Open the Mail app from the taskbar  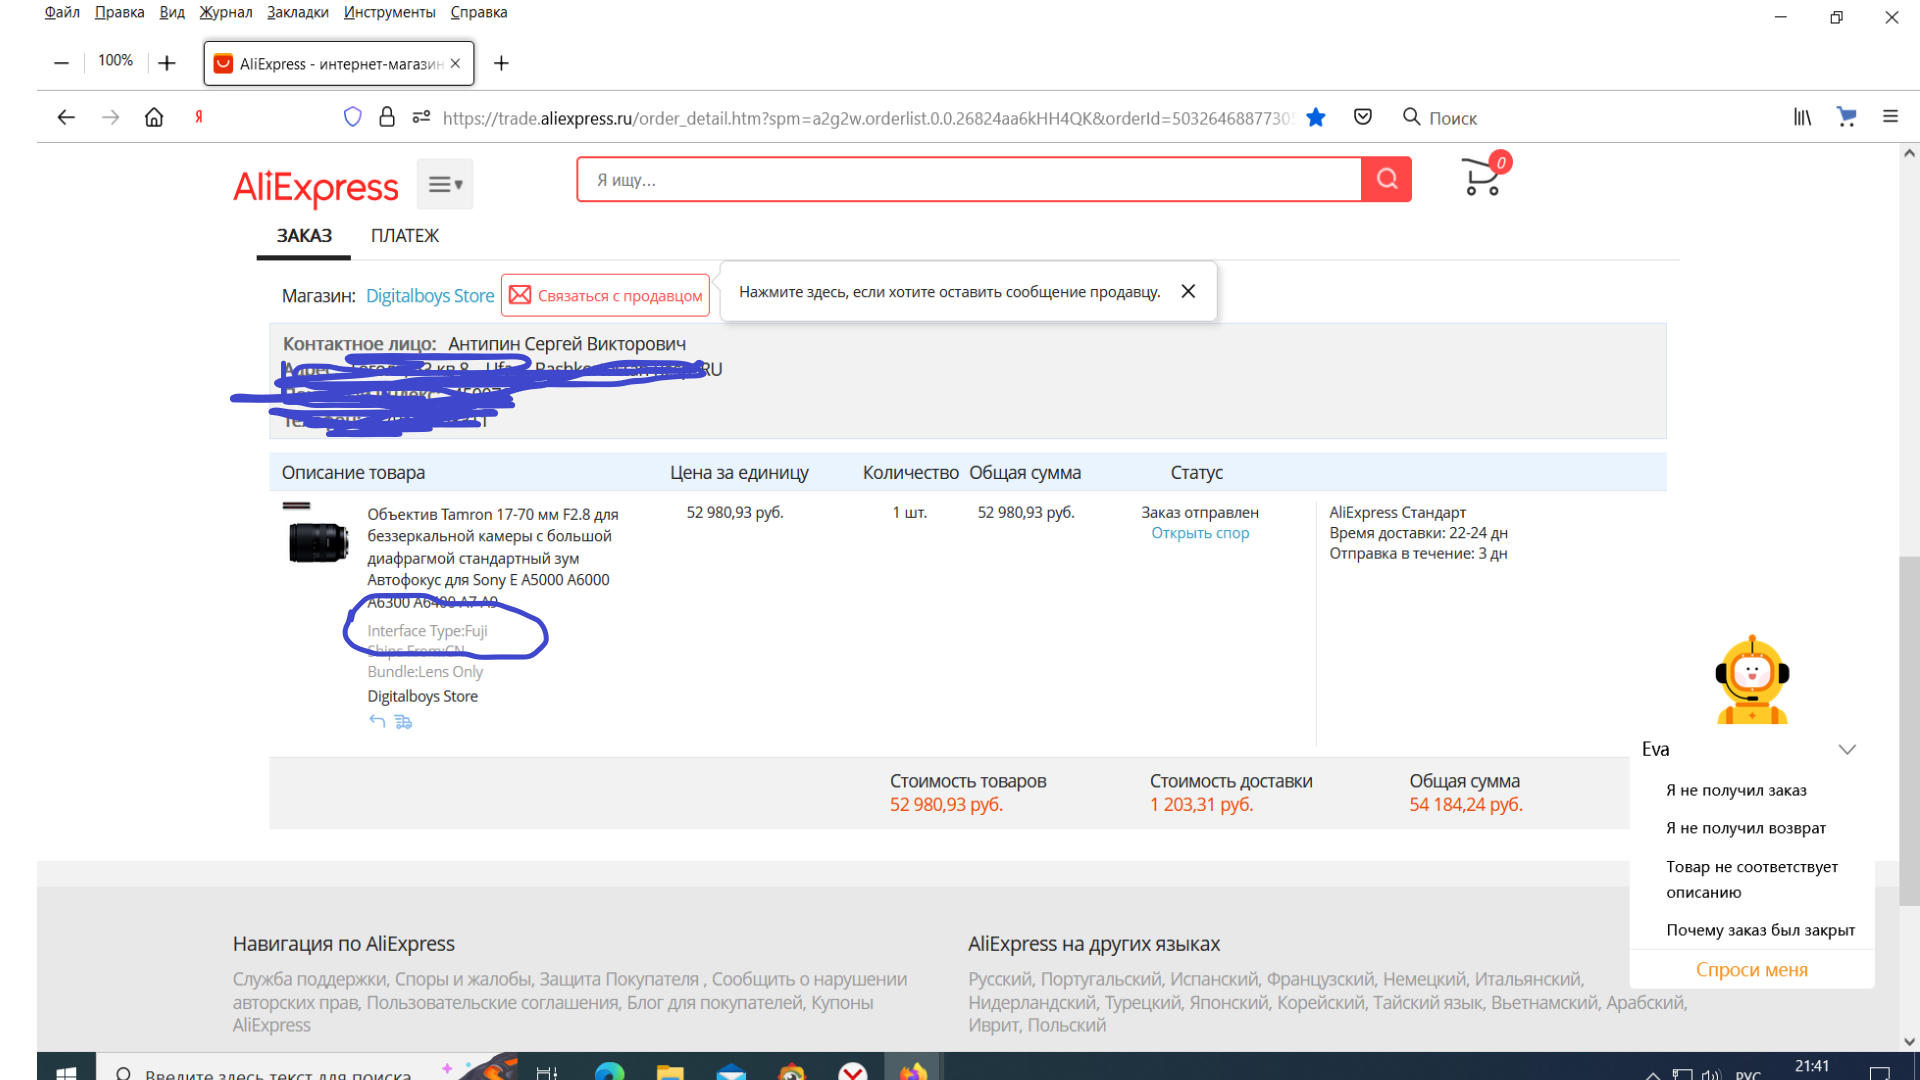(x=731, y=1072)
